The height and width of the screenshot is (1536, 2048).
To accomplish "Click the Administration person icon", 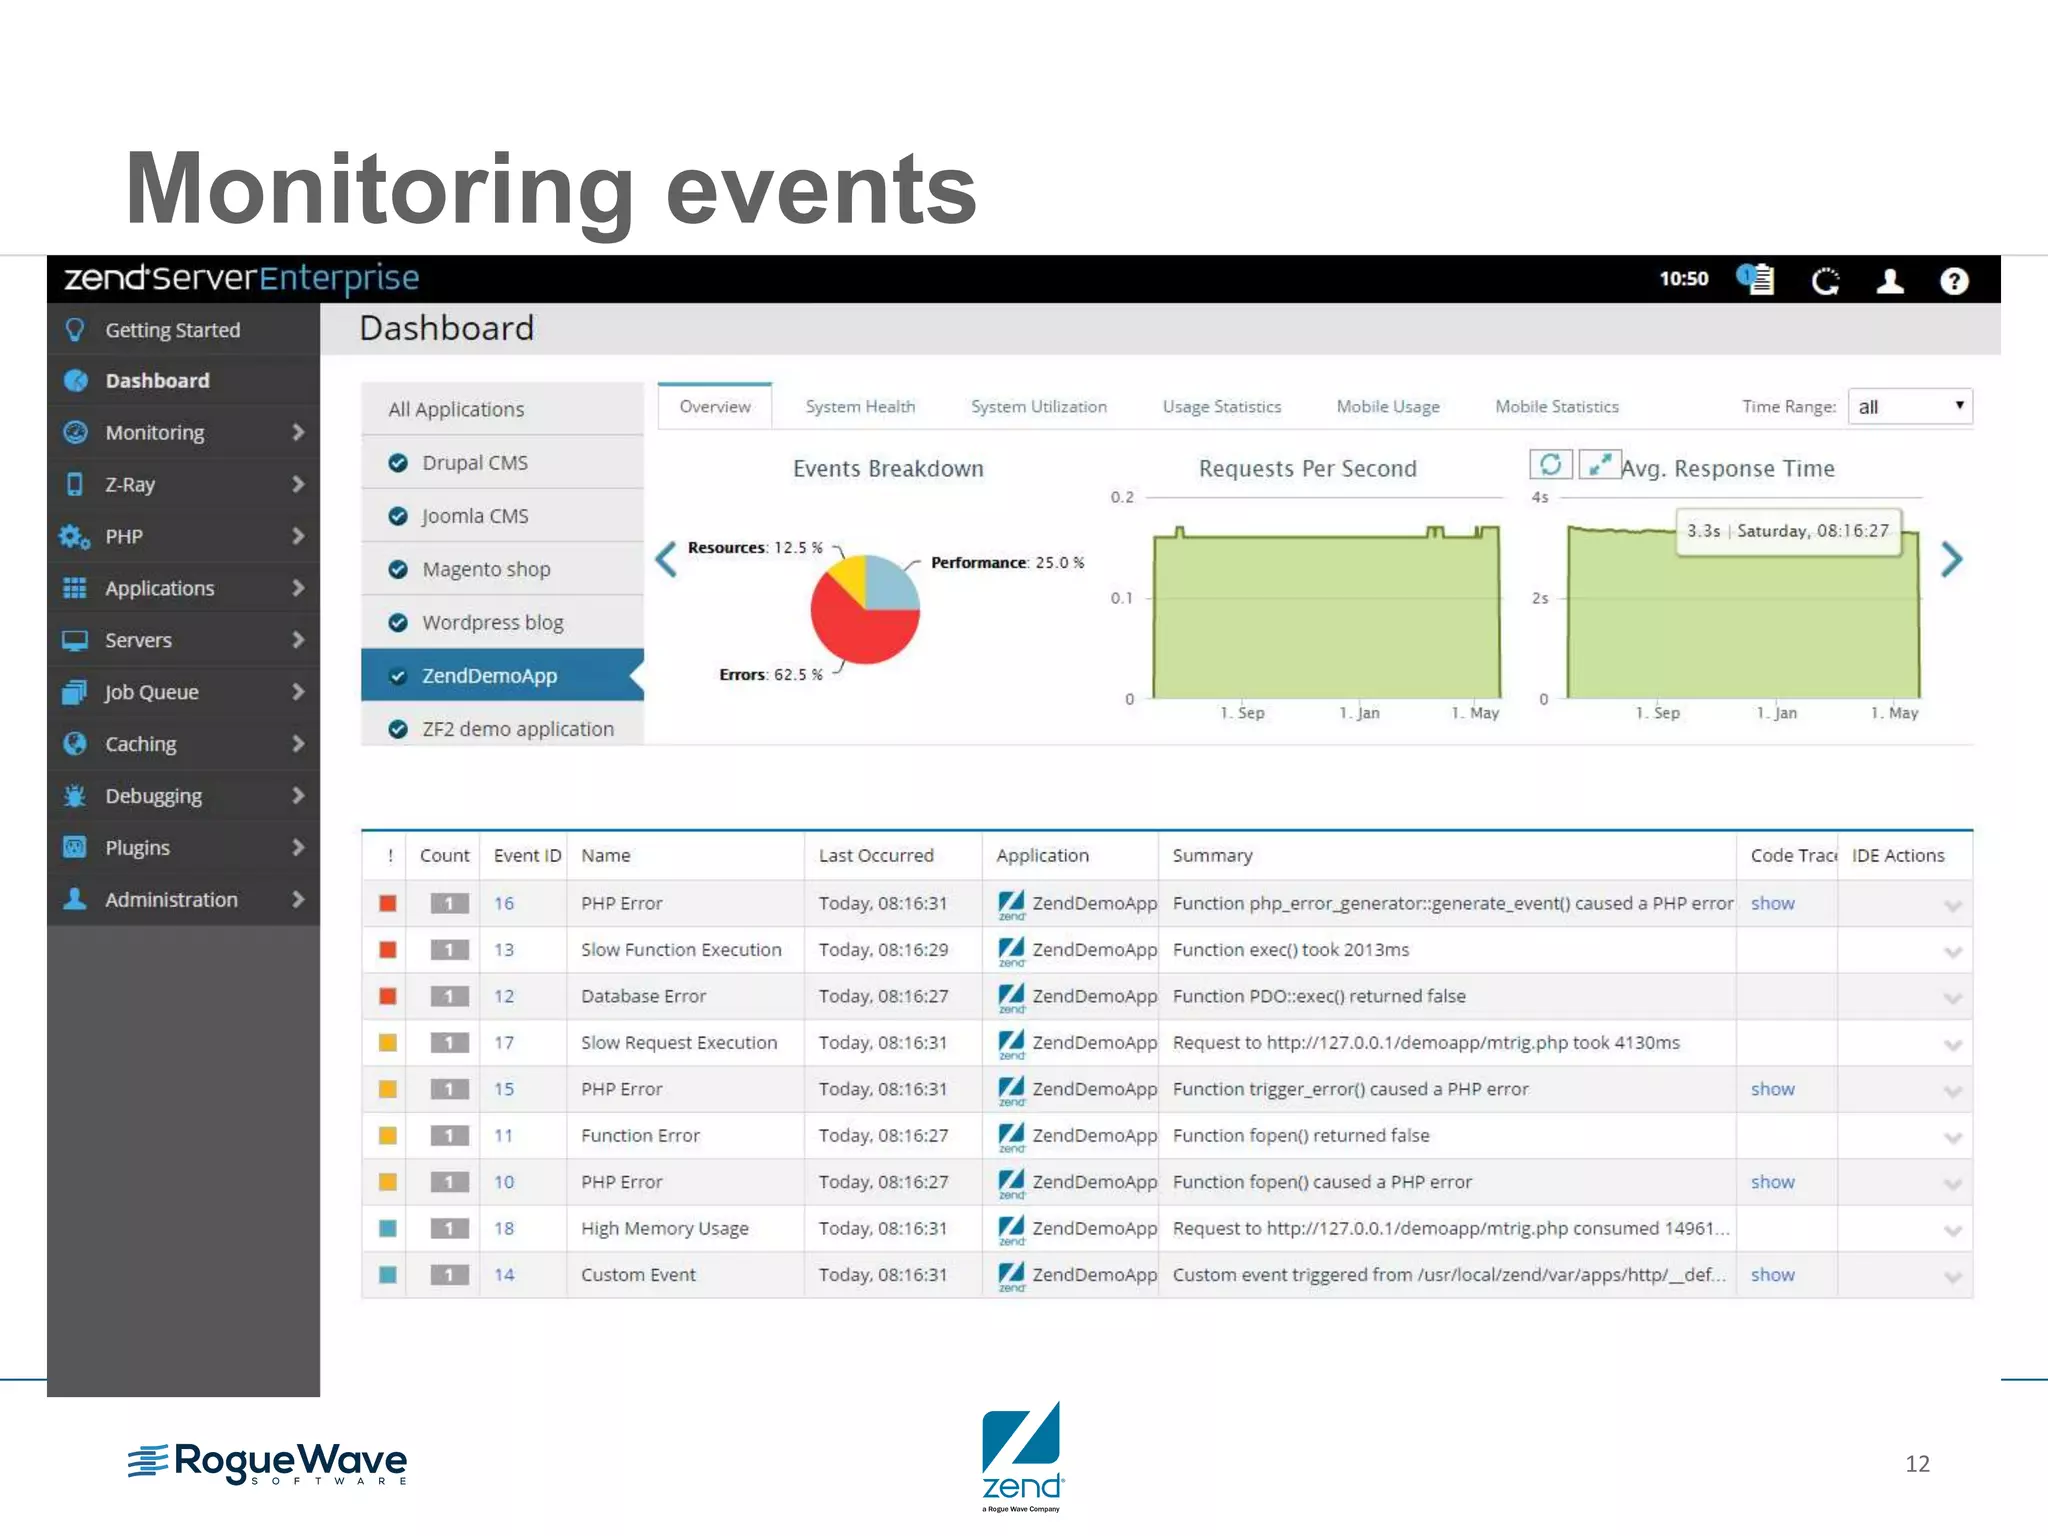I will tap(75, 899).
